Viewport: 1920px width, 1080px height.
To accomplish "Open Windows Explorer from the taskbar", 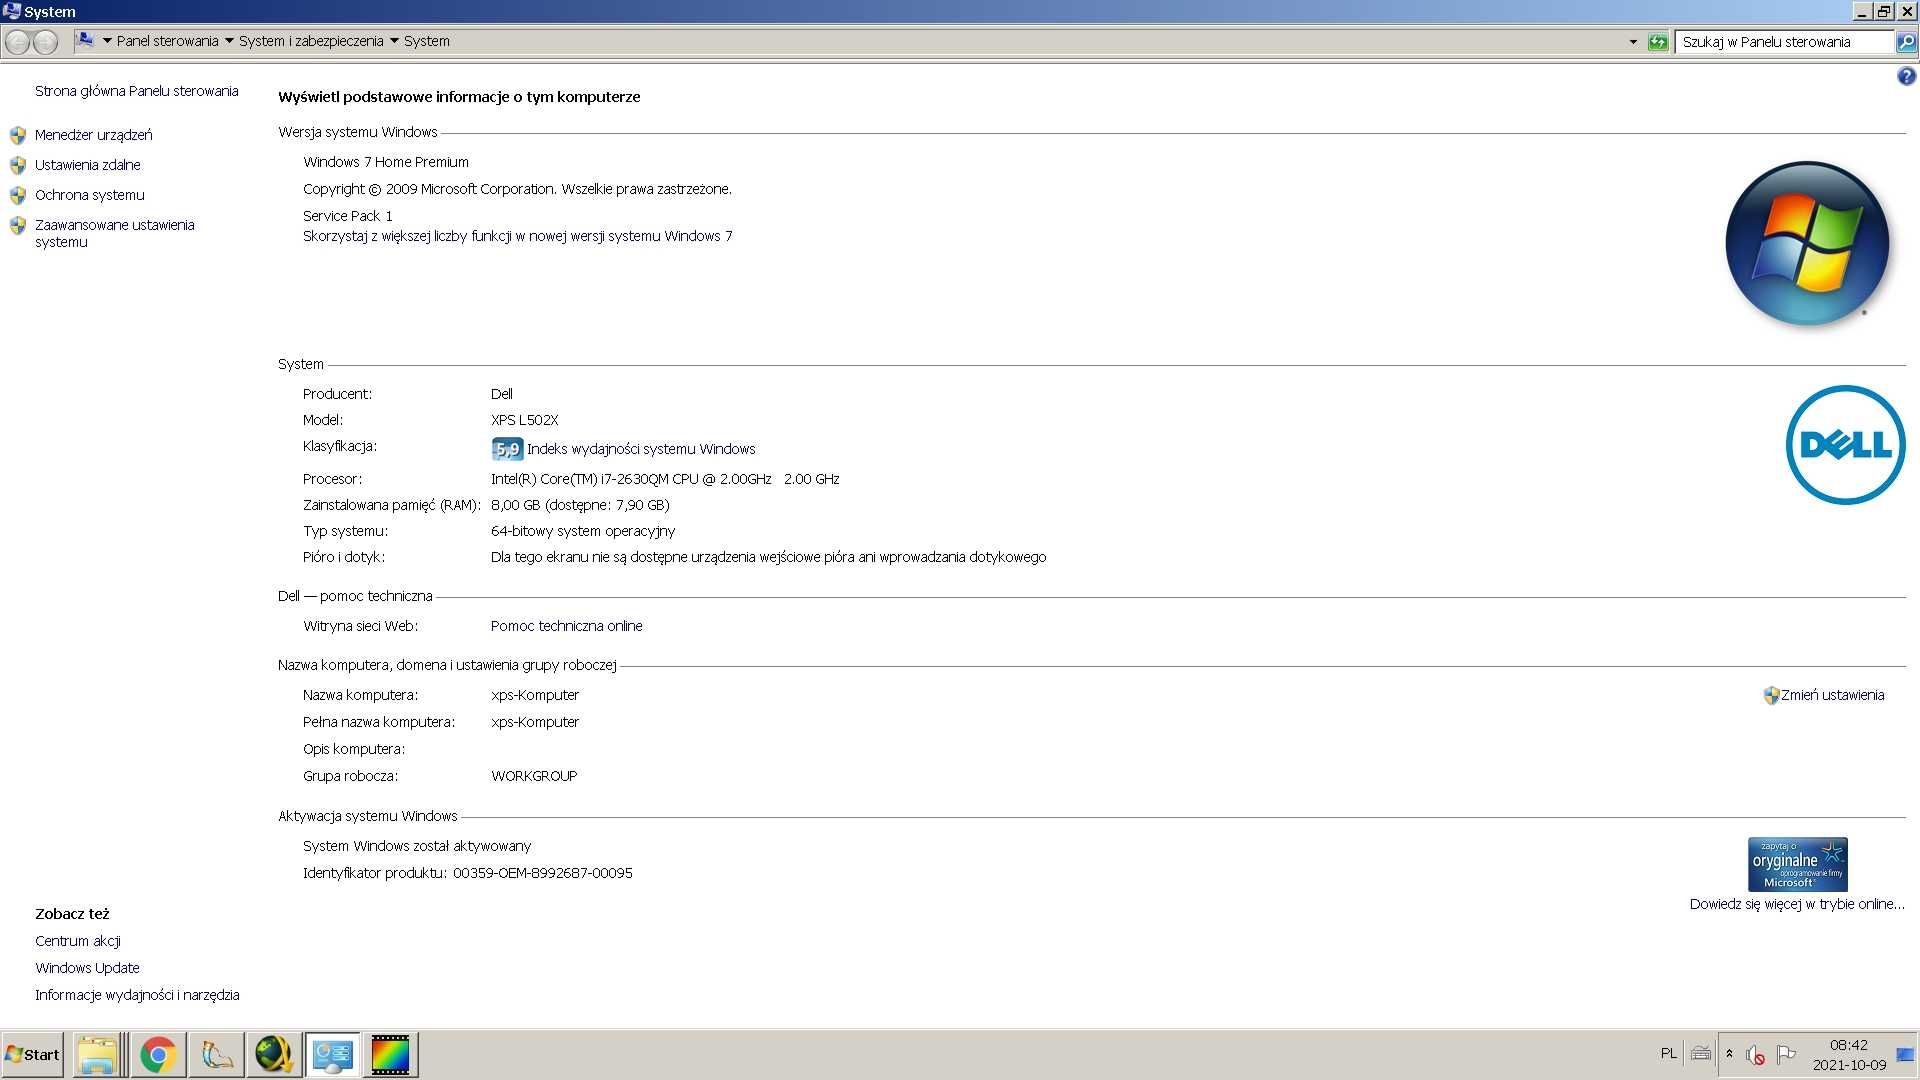I will [98, 1055].
